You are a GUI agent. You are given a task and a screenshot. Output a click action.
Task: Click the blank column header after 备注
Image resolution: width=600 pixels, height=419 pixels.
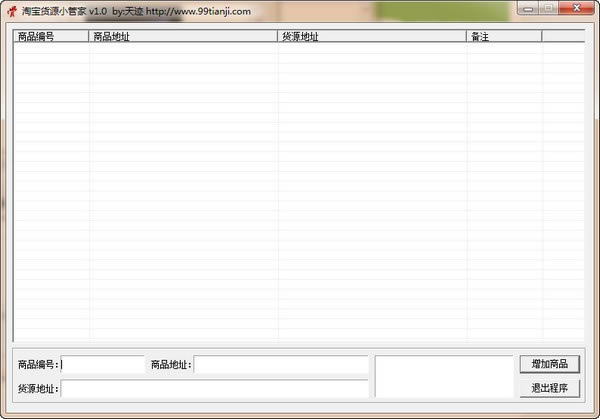(x=563, y=36)
